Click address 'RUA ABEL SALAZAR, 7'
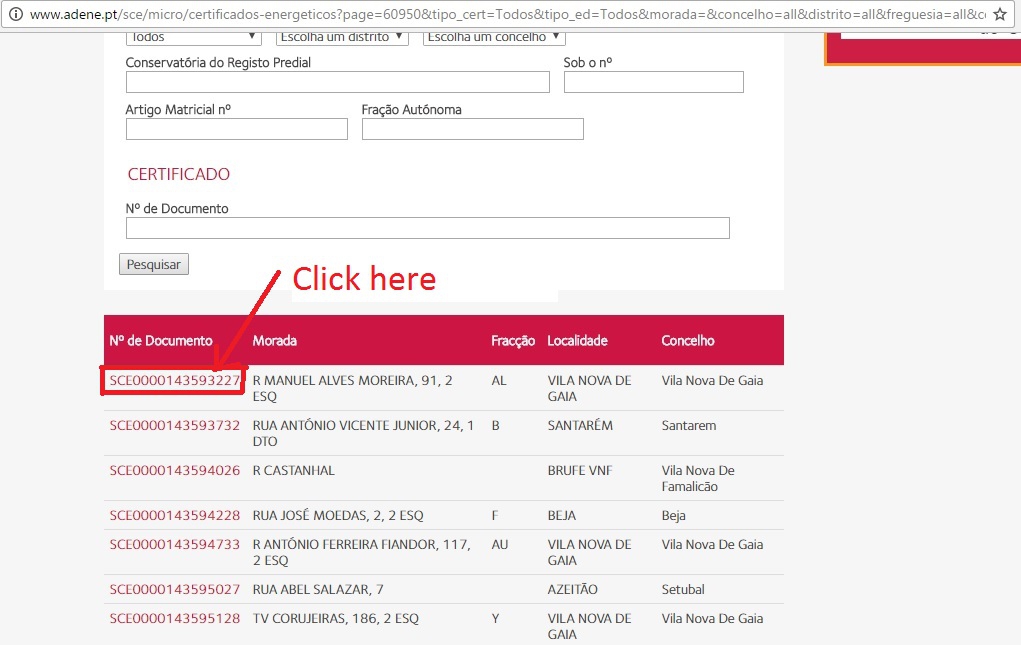The height and width of the screenshot is (645, 1021). coord(318,589)
